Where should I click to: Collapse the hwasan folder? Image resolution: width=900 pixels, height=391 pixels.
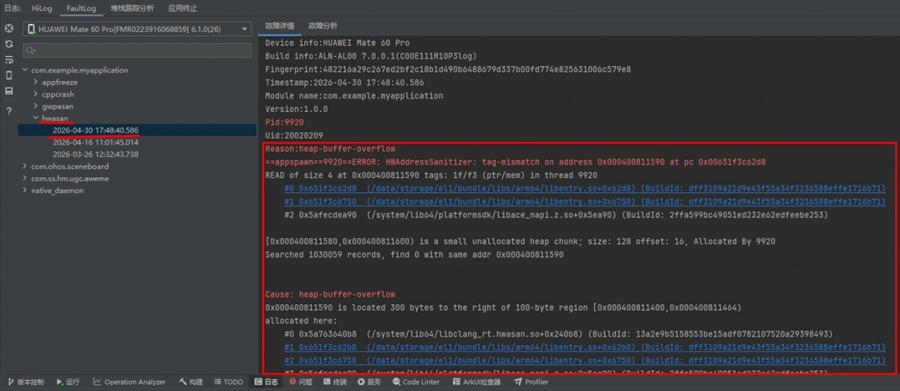(36, 118)
